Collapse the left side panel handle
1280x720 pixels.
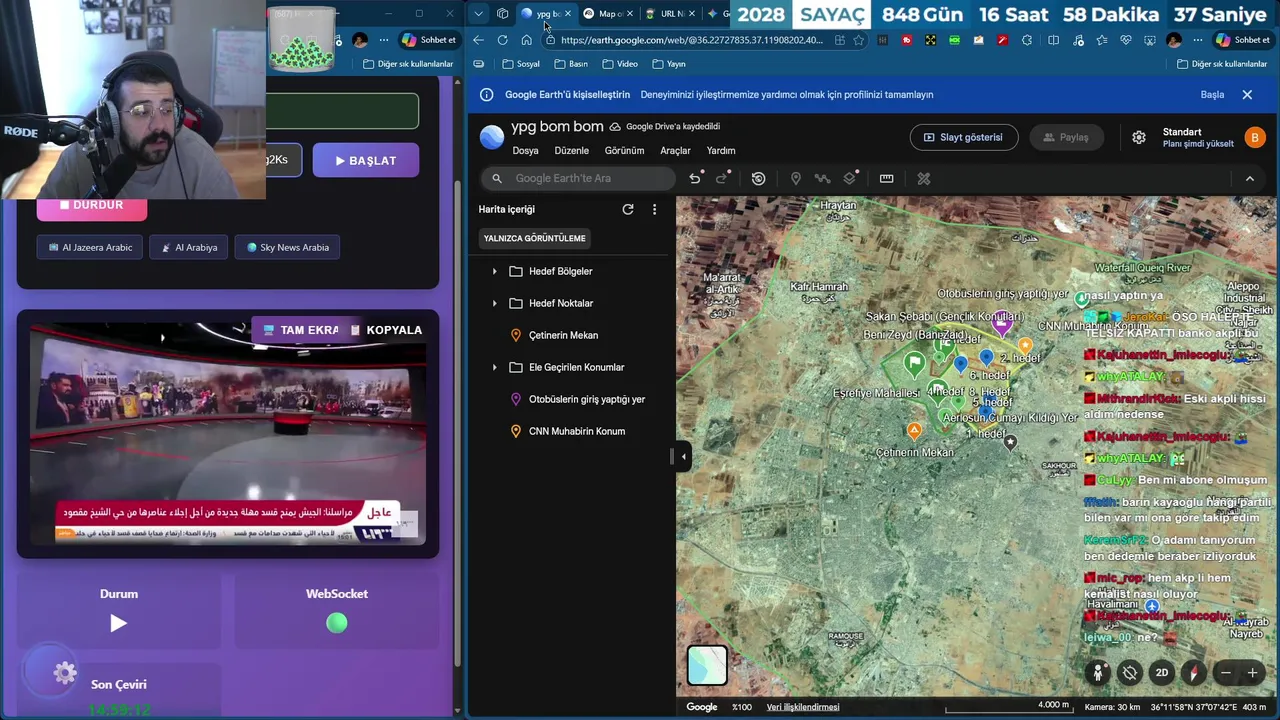click(683, 457)
